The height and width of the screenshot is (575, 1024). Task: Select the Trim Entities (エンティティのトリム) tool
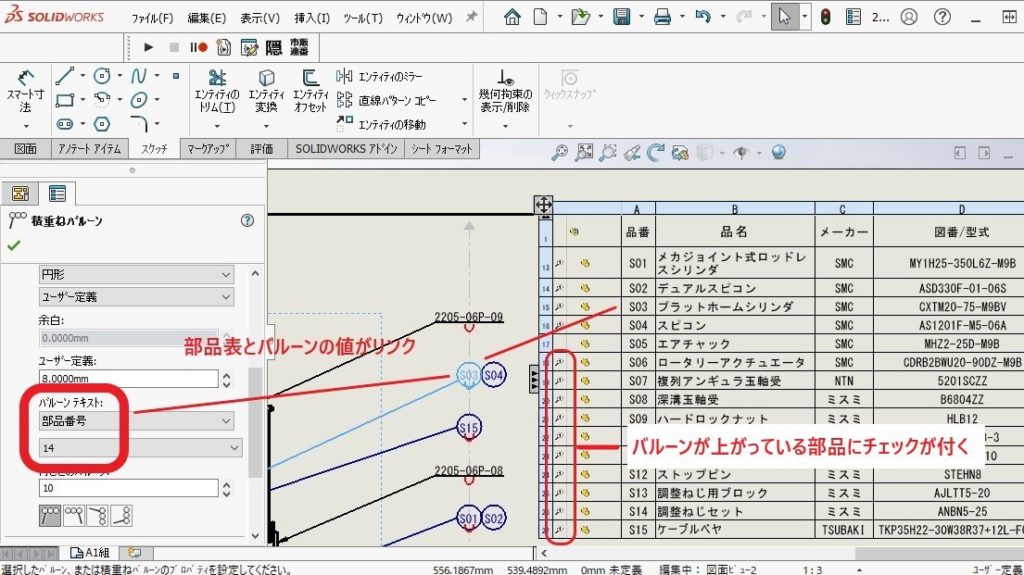(215, 92)
